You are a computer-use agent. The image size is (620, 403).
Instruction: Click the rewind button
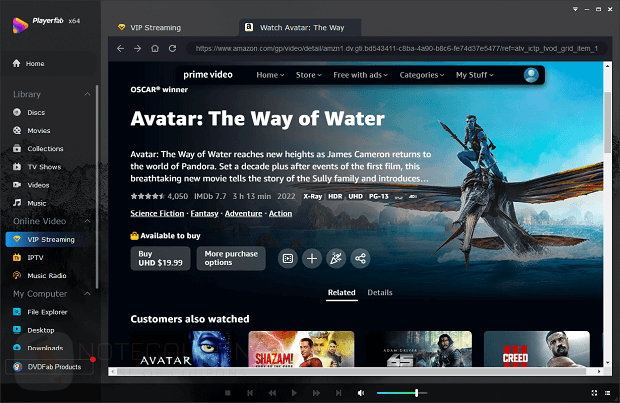pyautogui.click(x=272, y=393)
